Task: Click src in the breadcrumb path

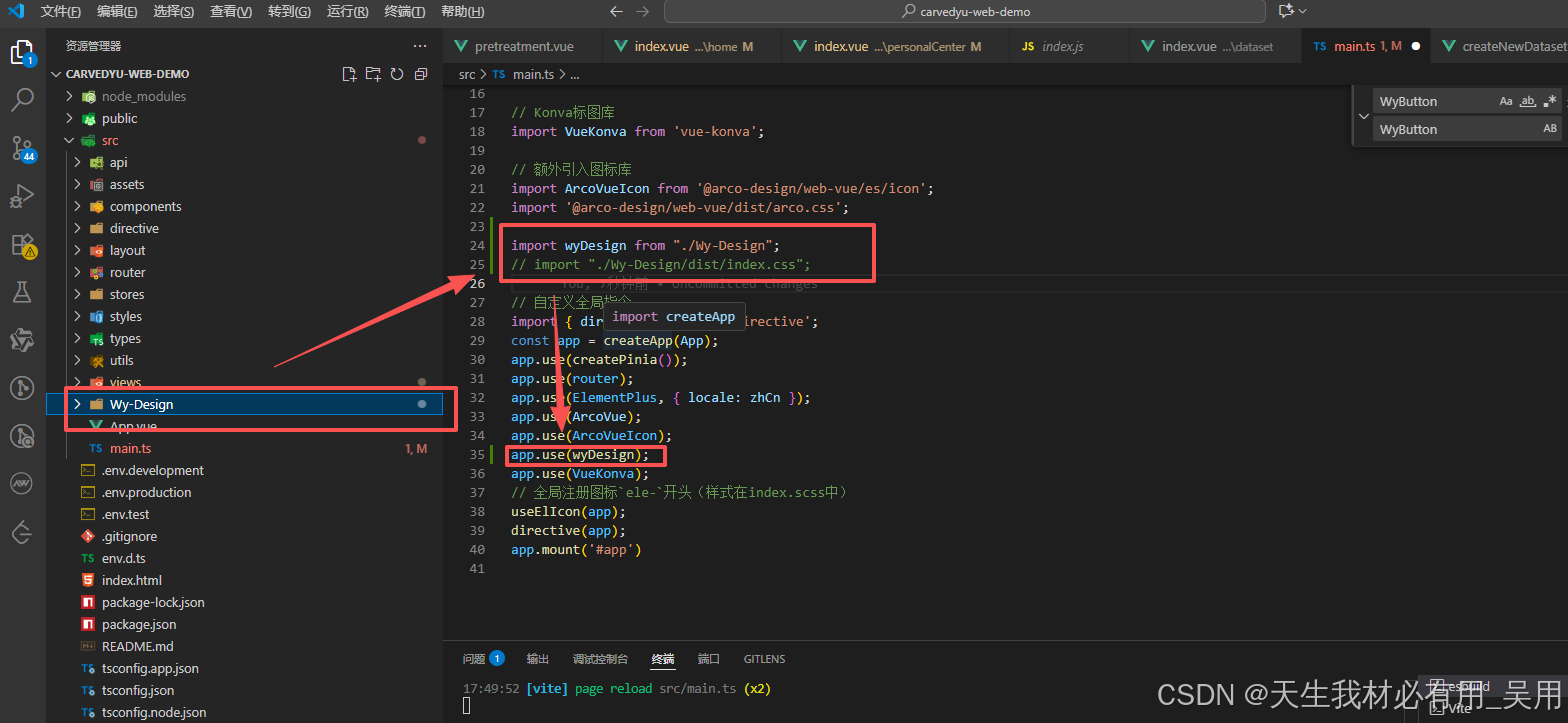Action: tap(467, 74)
